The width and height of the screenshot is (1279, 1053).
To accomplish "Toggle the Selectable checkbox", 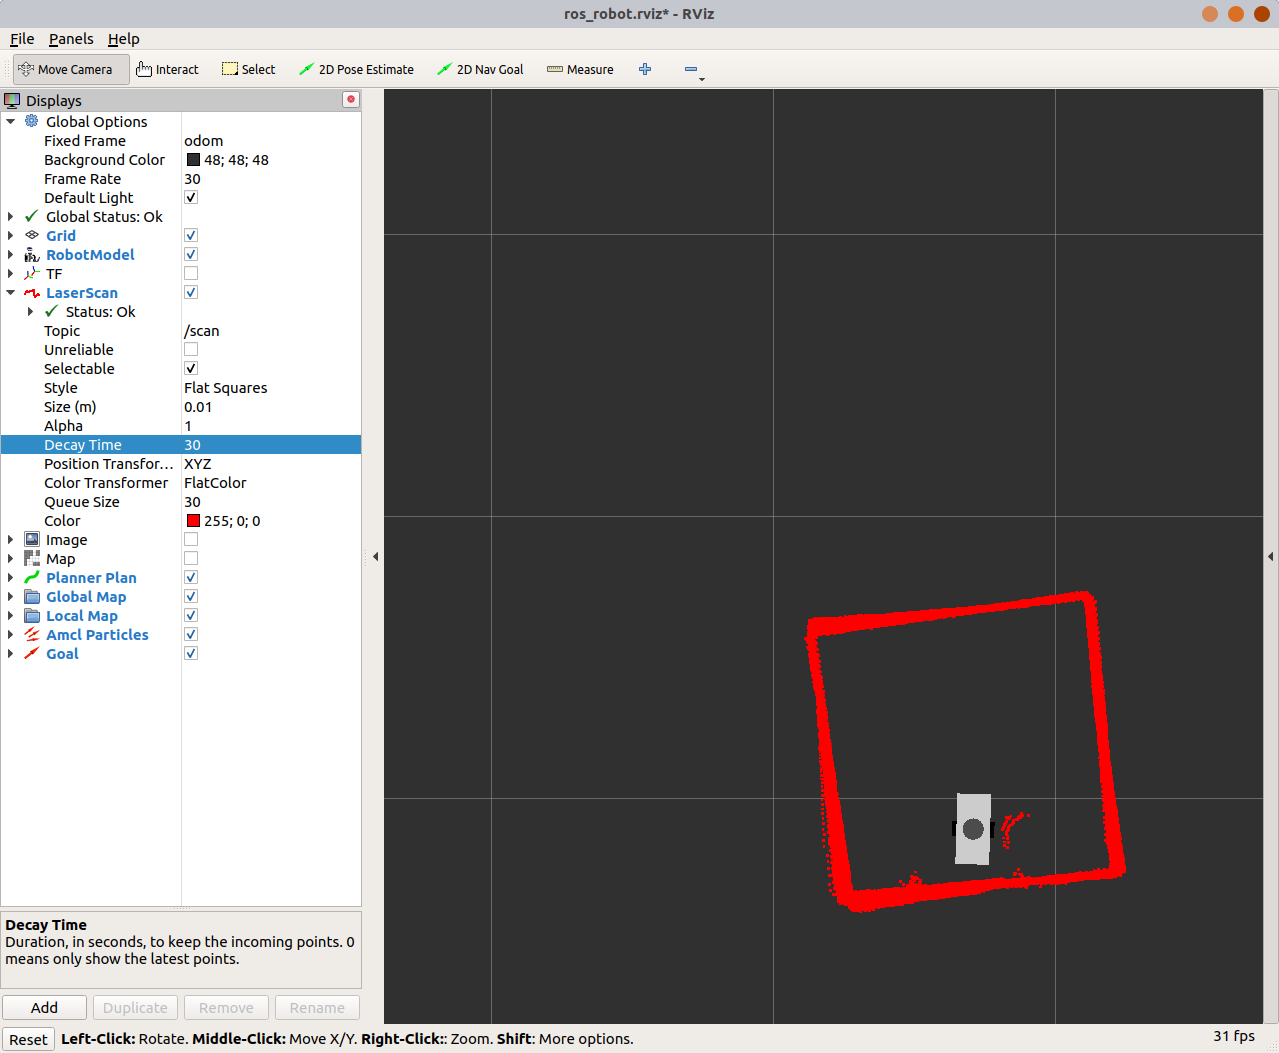I will (x=191, y=368).
